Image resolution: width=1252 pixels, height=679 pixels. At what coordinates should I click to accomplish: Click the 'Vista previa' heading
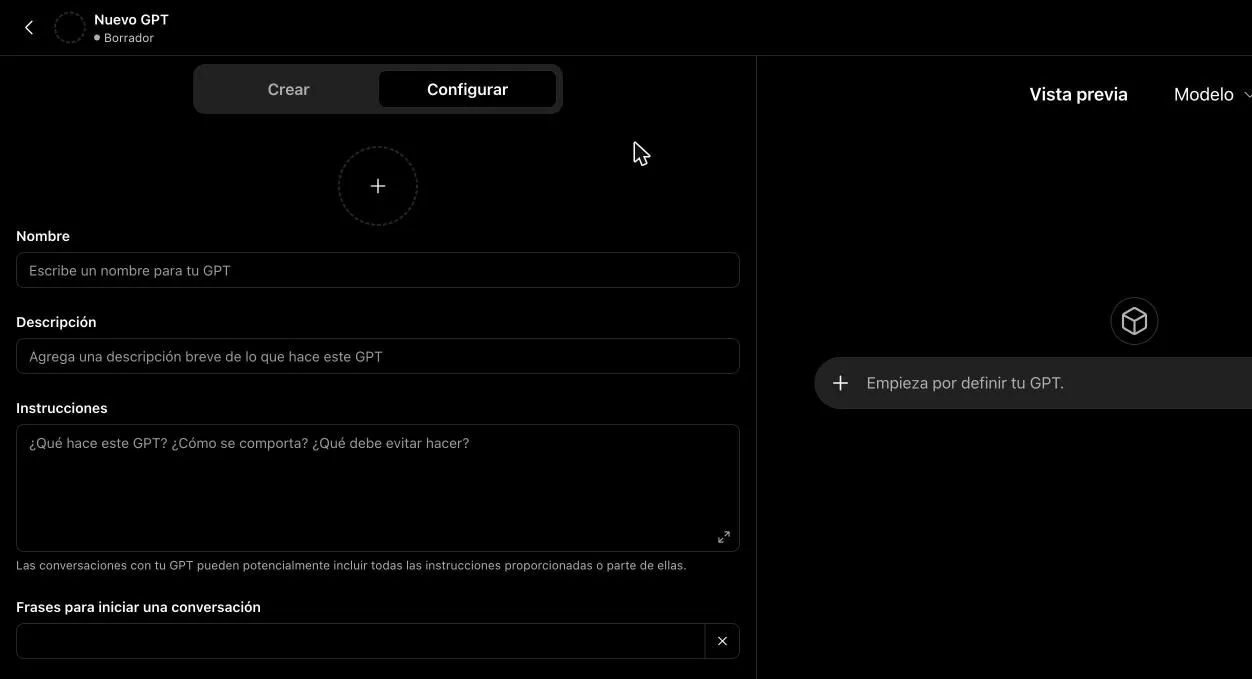[1078, 94]
